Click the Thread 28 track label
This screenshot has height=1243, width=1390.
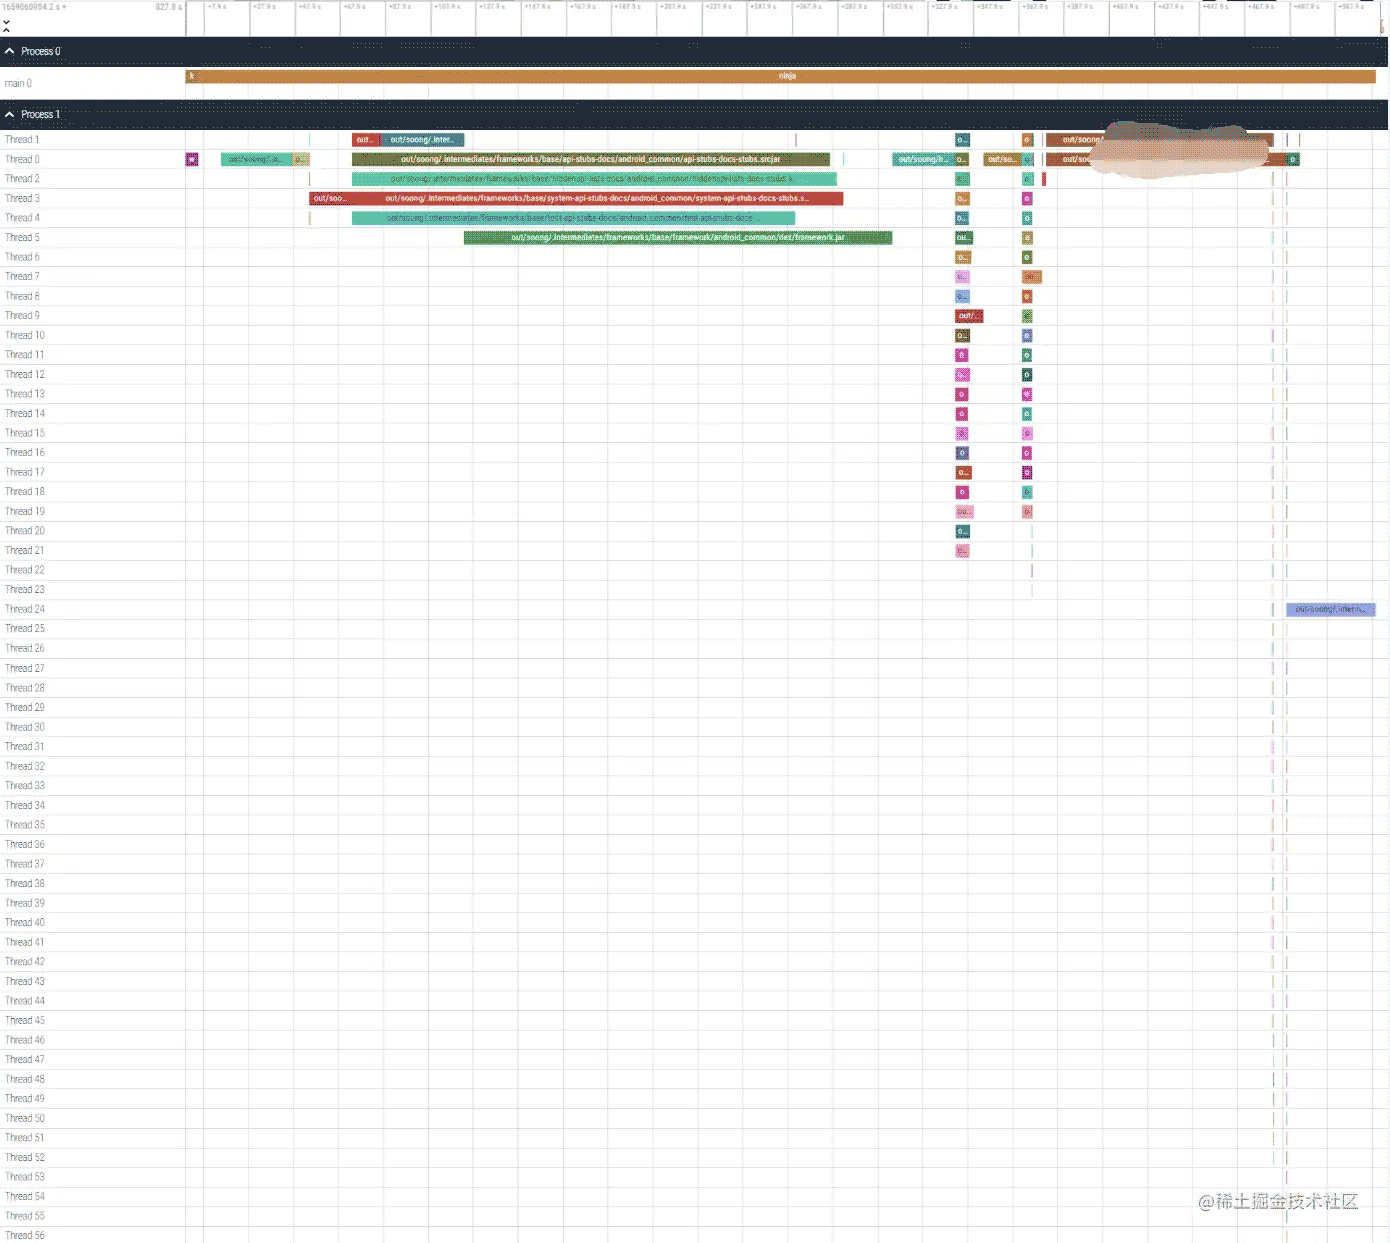pyautogui.click(x=25, y=688)
